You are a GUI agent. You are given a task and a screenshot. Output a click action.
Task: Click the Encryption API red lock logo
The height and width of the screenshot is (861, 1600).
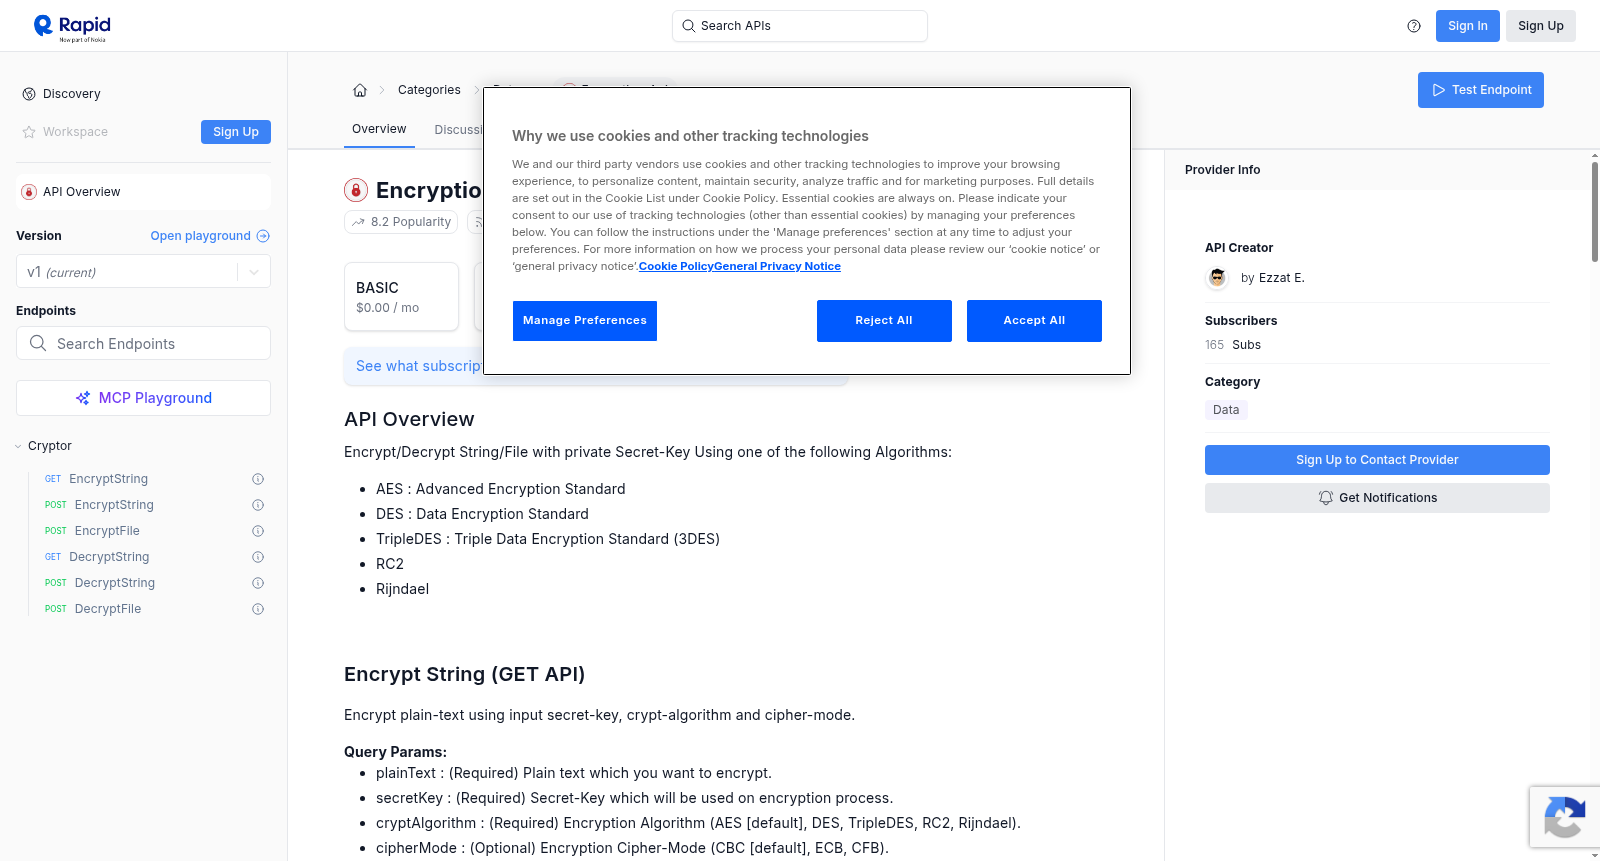(356, 190)
